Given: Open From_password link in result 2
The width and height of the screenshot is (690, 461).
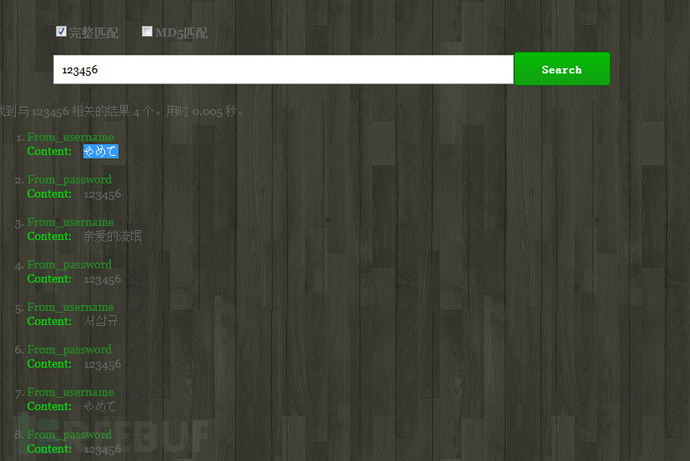Looking at the screenshot, I should pyautogui.click(x=70, y=179).
